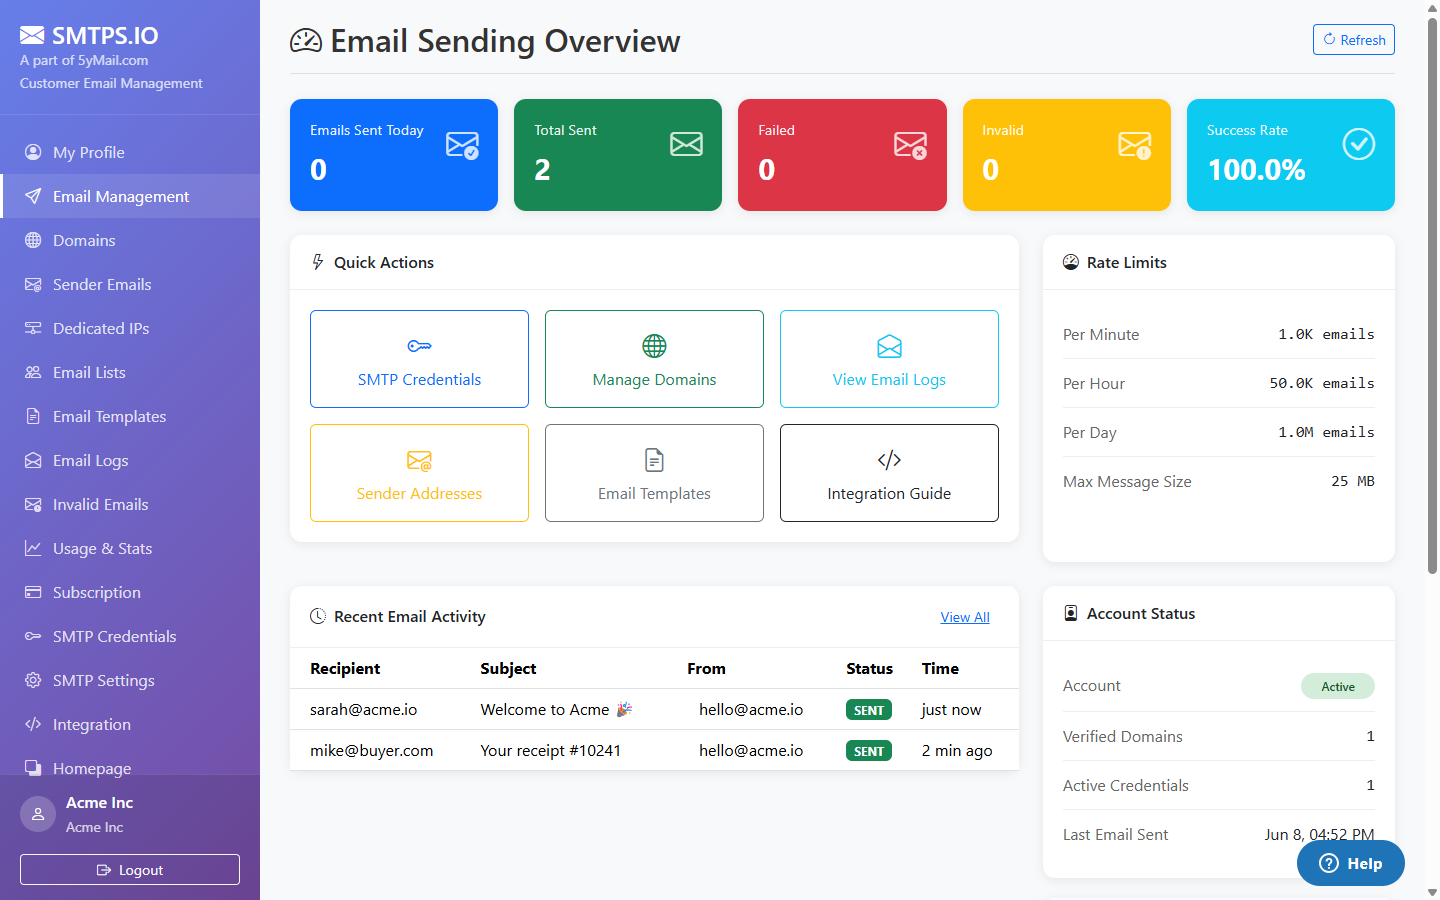Click the Sender Addresses envelope icon
This screenshot has width=1440, height=900.
[x=419, y=460]
